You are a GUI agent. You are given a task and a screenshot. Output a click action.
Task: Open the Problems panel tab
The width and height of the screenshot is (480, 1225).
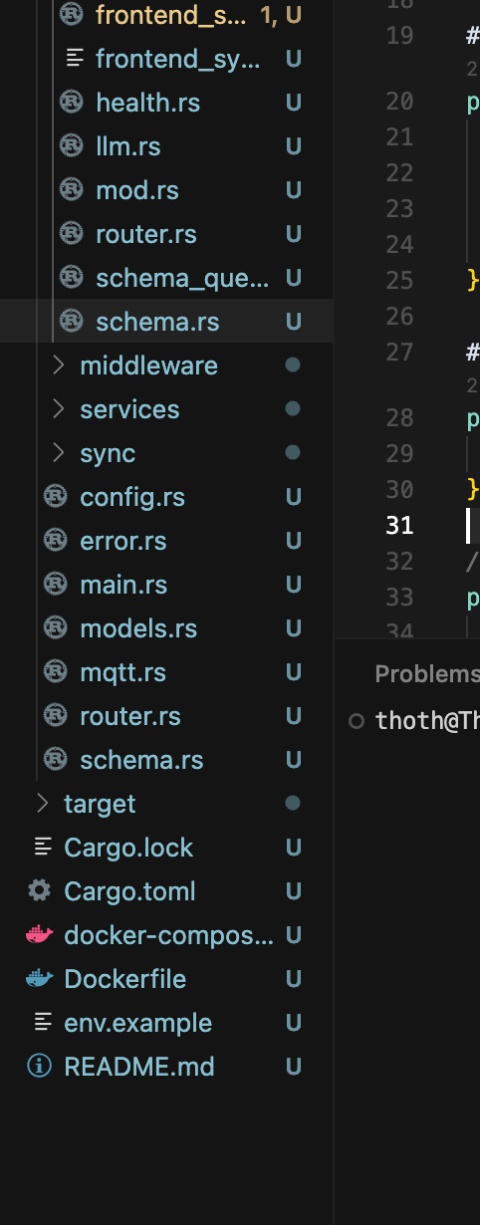(x=427, y=674)
